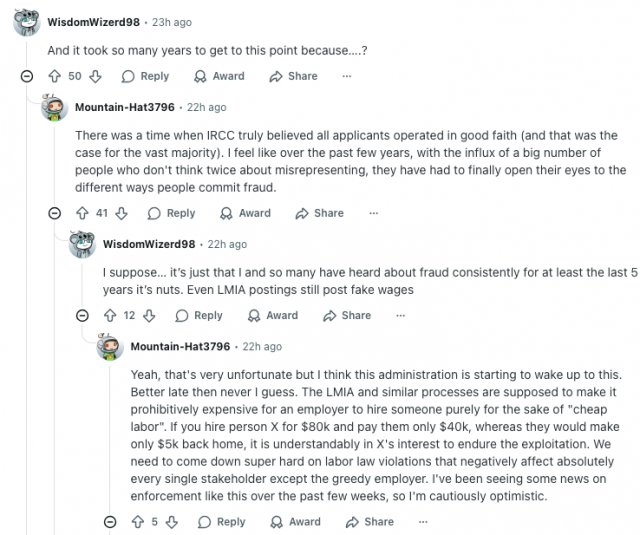
Task: Reply to the 50-point comment
Action: pyautogui.click(x=145, y=76)
